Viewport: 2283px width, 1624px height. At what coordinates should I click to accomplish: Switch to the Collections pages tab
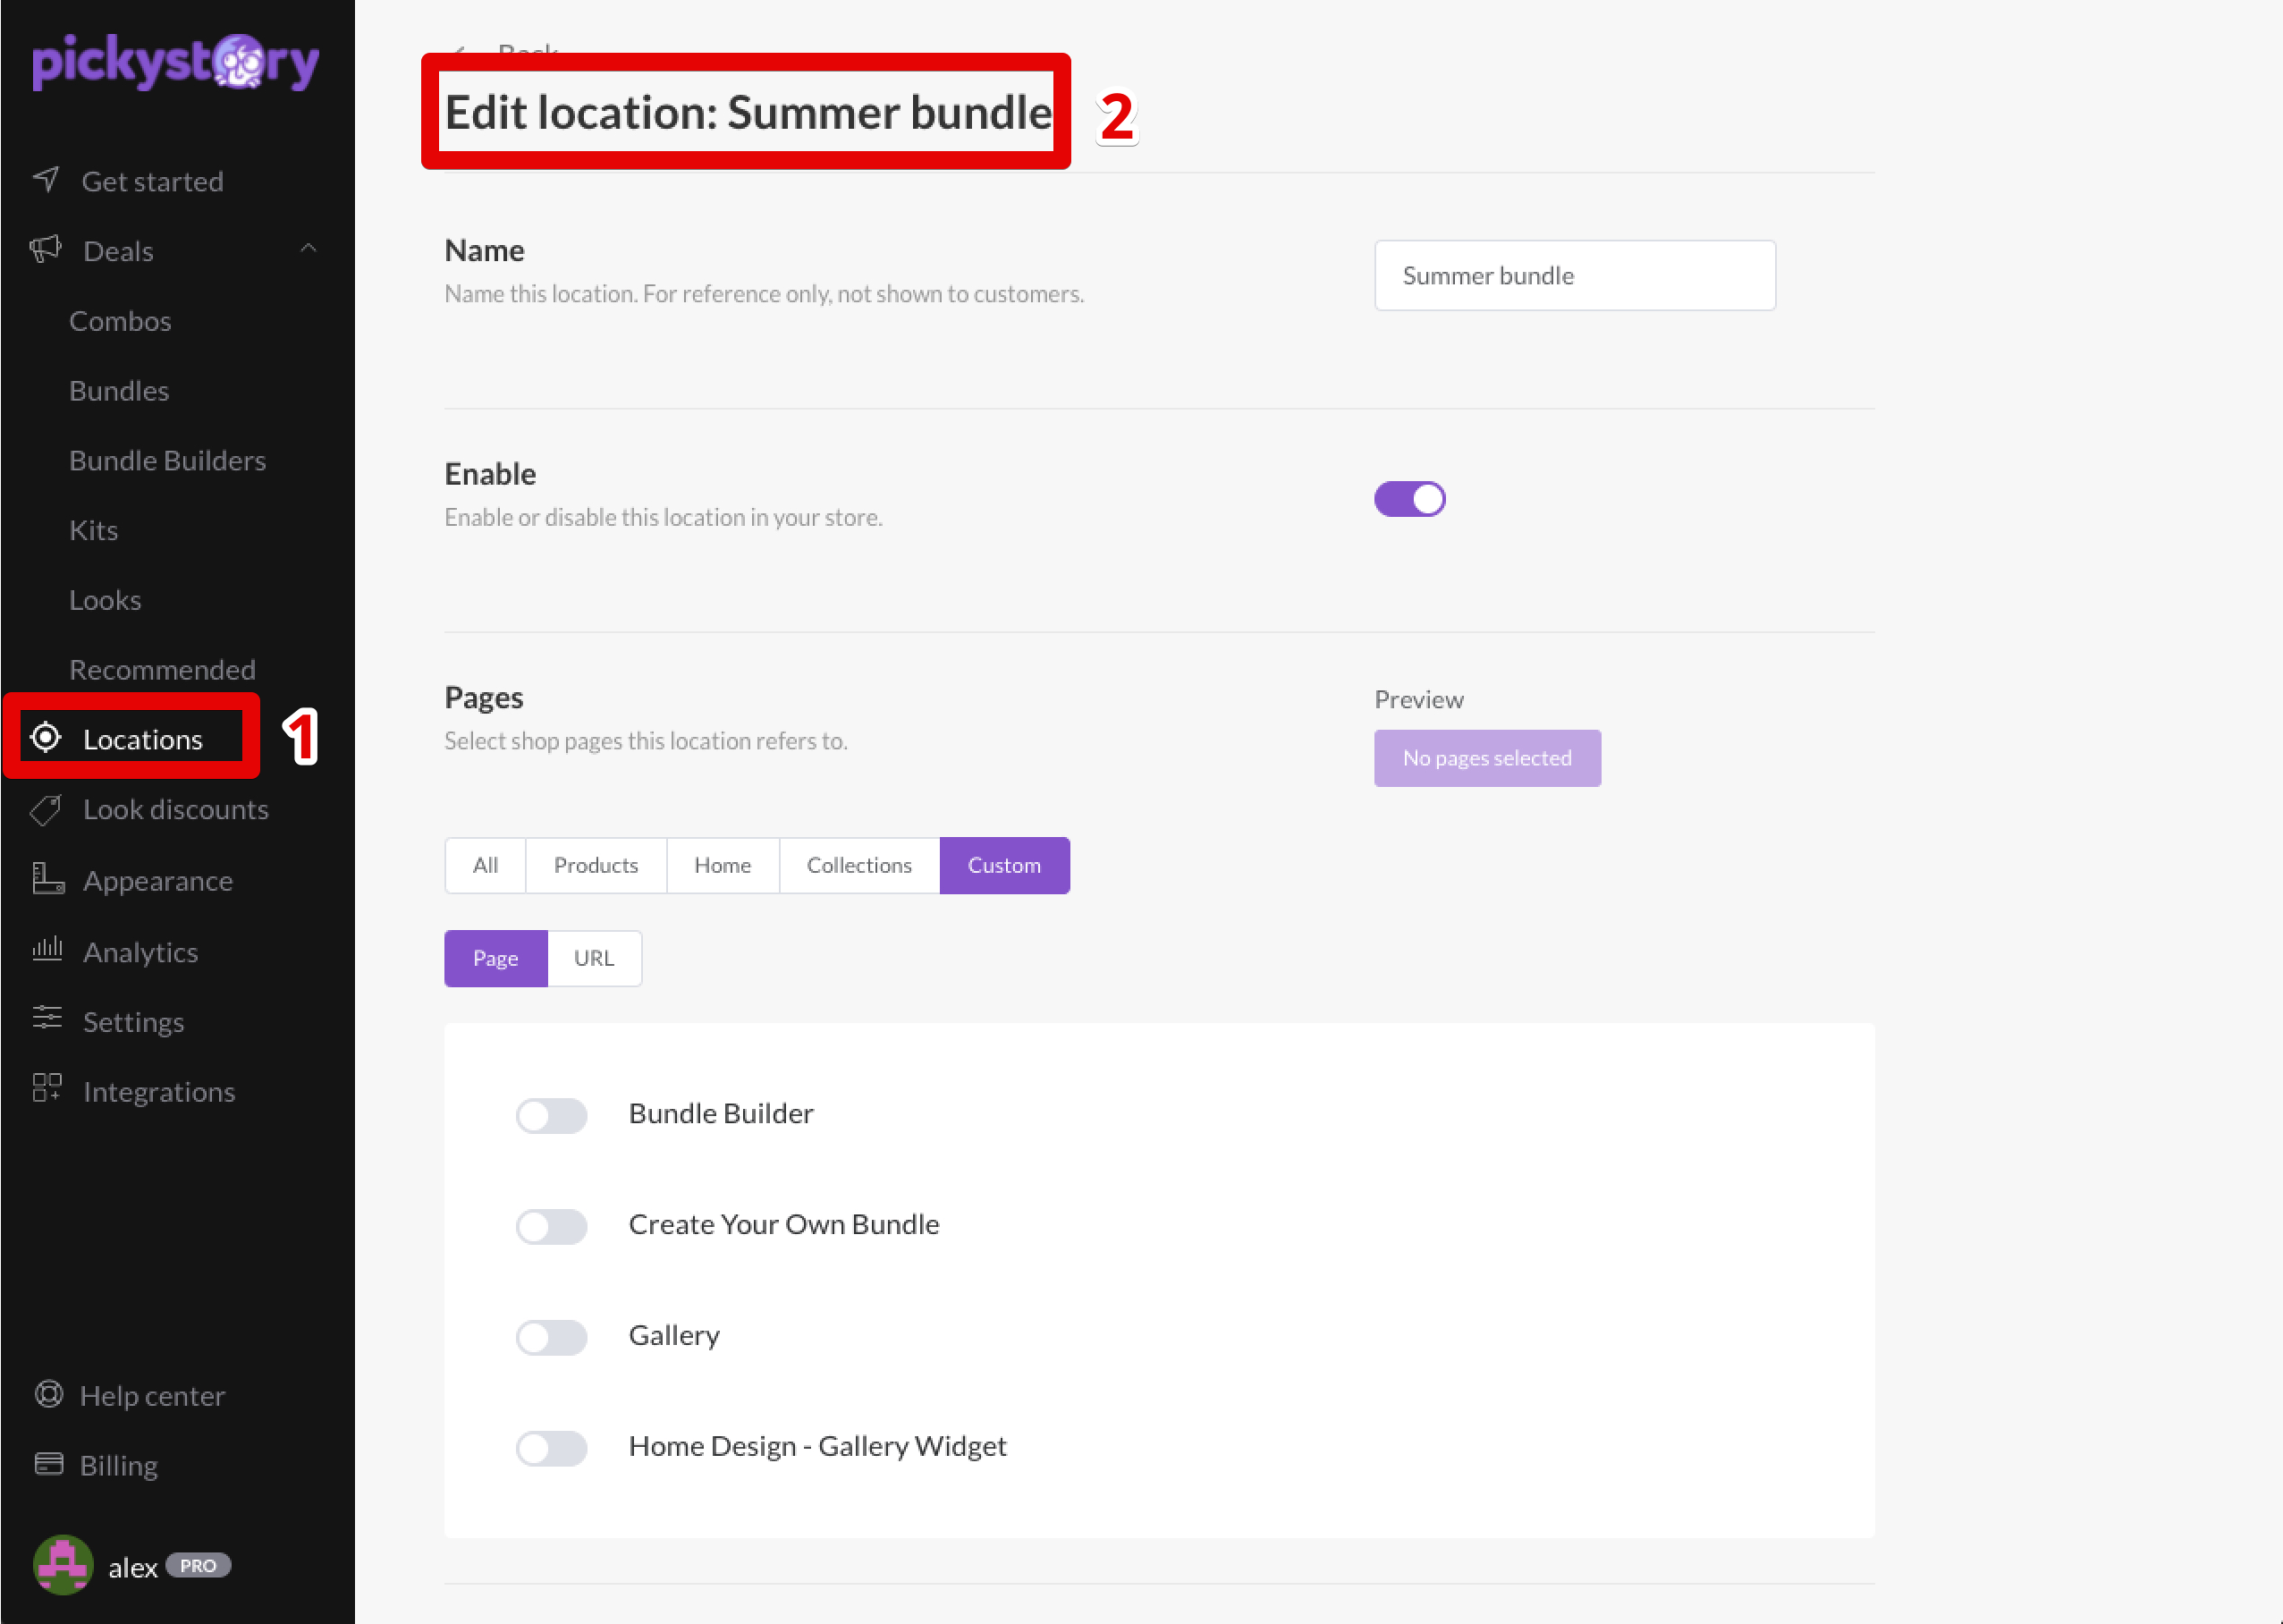click(859, 865)
